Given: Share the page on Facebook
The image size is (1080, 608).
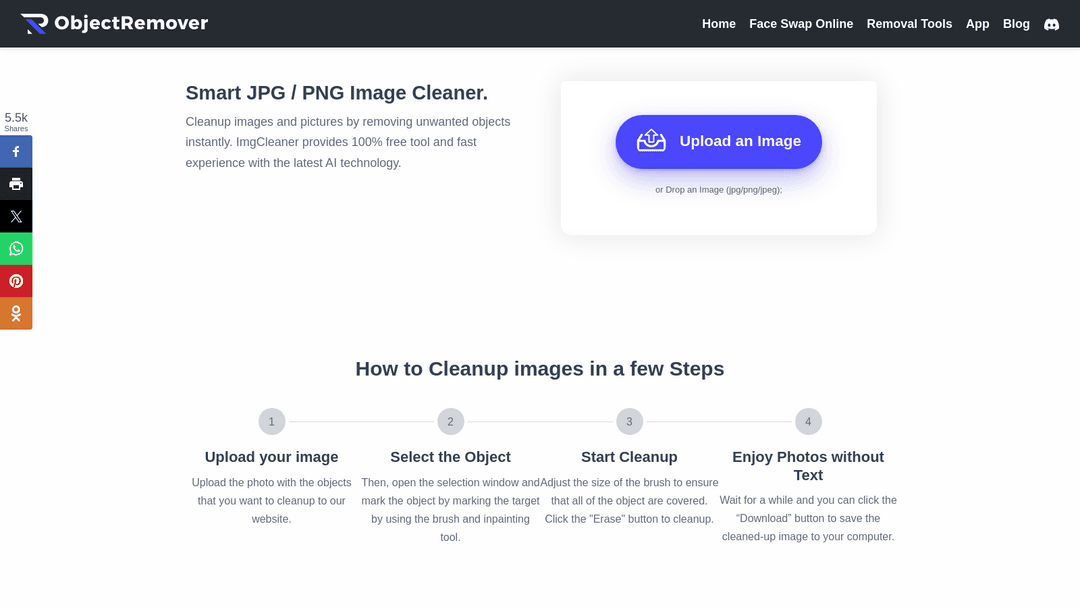Looking at the screenshot, I should [x=16, y=151].
